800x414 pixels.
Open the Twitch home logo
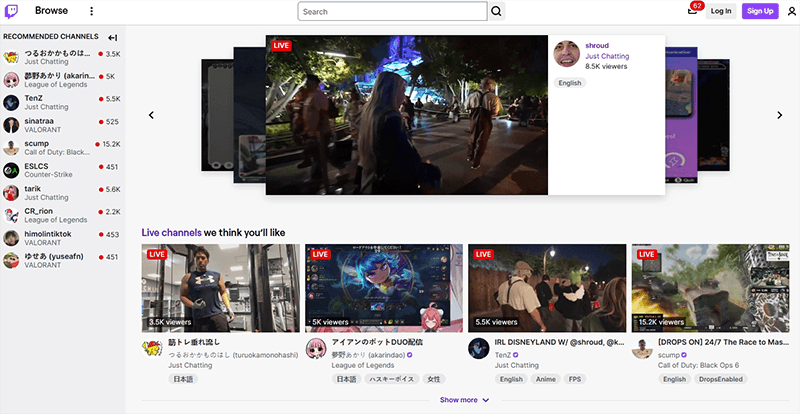click(11, 11)
